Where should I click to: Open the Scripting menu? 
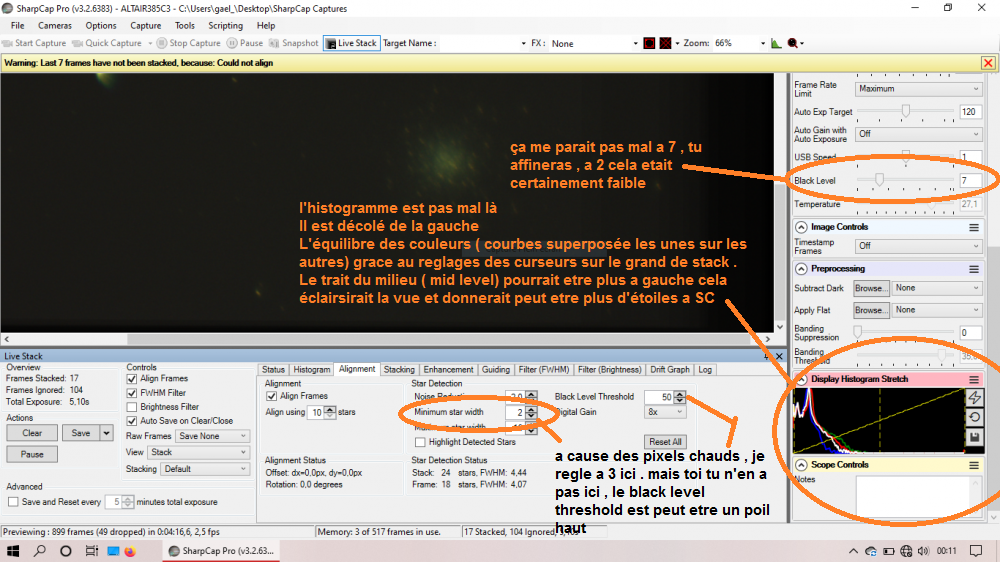[225, 26]
